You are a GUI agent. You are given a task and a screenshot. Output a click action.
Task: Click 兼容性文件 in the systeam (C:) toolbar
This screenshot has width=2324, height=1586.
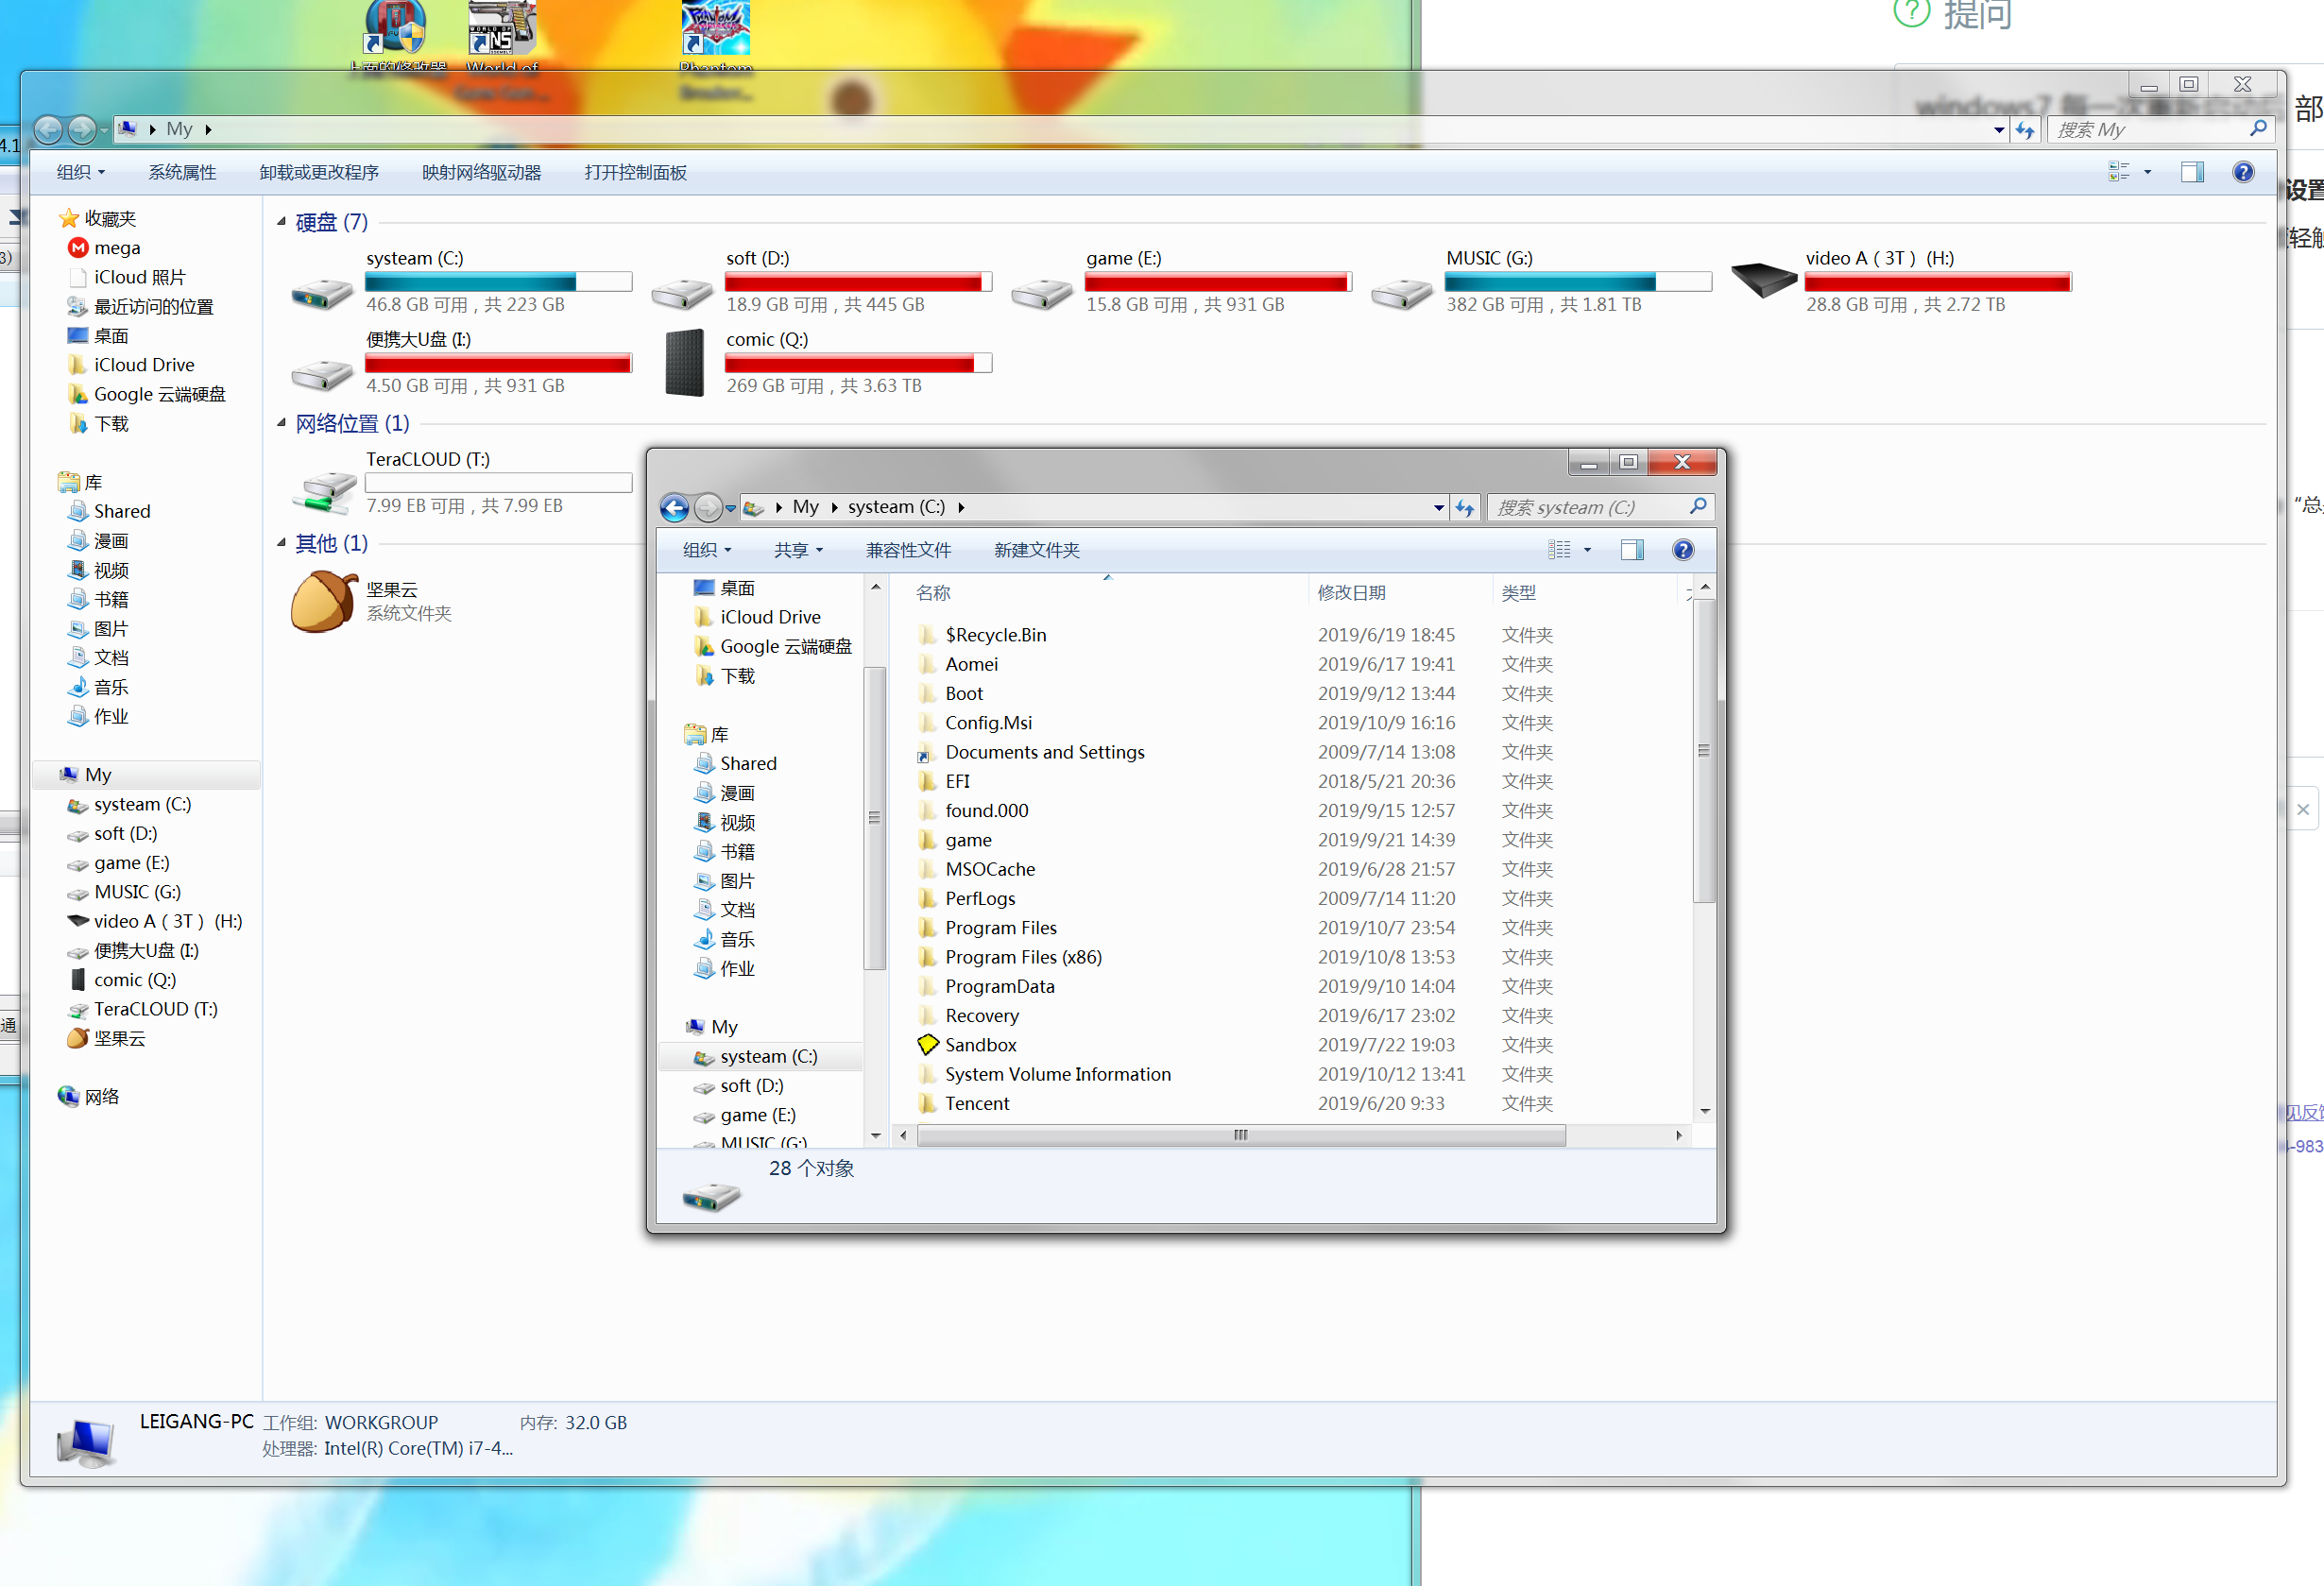[908, 550]
